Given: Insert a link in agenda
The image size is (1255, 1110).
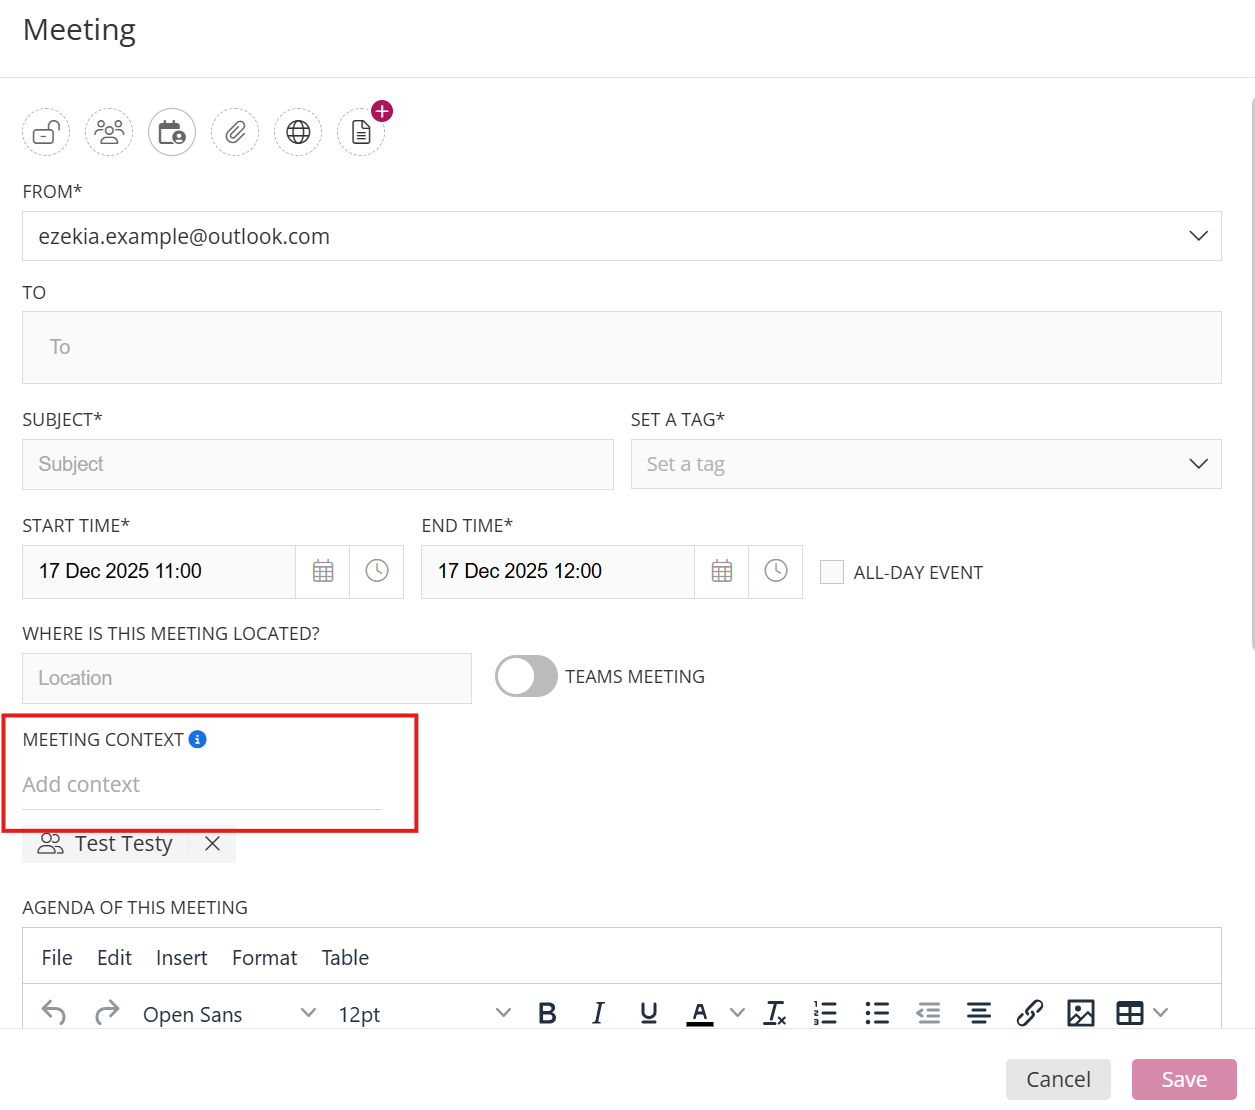Looking at the screenshot, I should click(1030, 1013).
